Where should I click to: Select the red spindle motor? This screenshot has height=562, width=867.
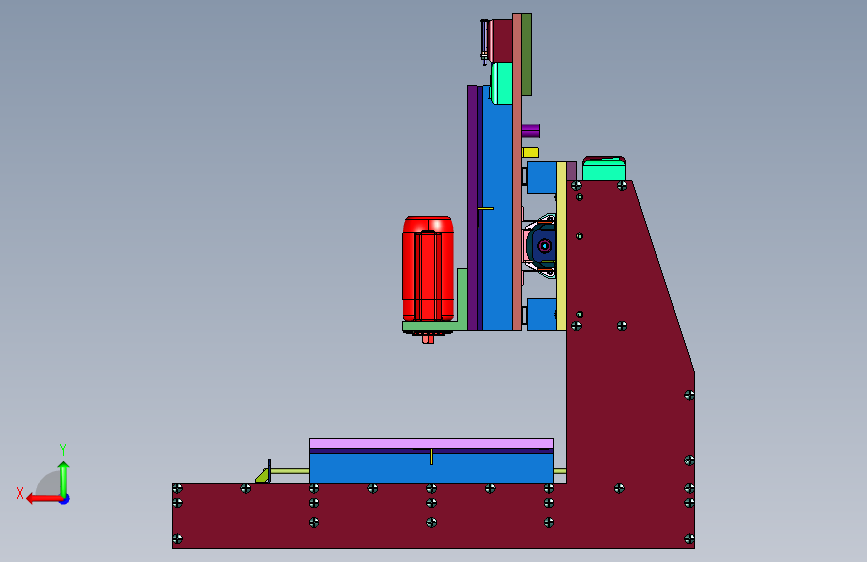click(428, 269)
